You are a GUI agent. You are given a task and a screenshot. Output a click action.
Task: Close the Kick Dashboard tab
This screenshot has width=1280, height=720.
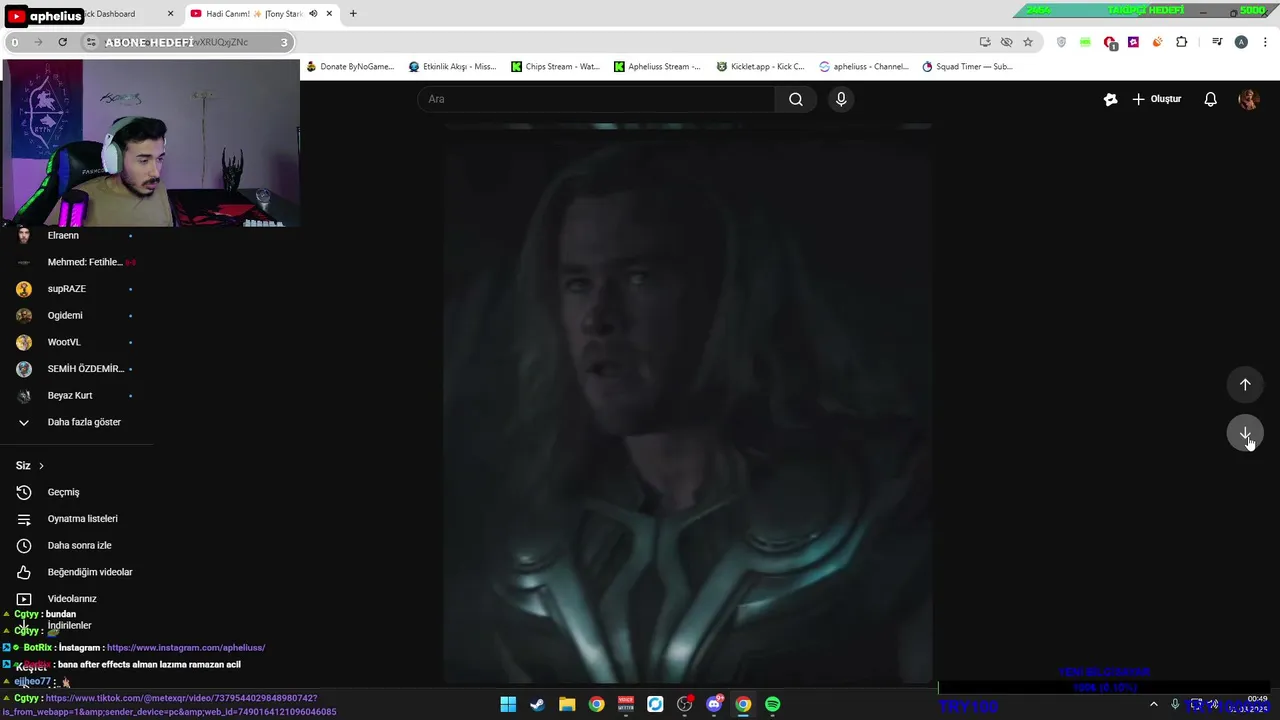170,14
